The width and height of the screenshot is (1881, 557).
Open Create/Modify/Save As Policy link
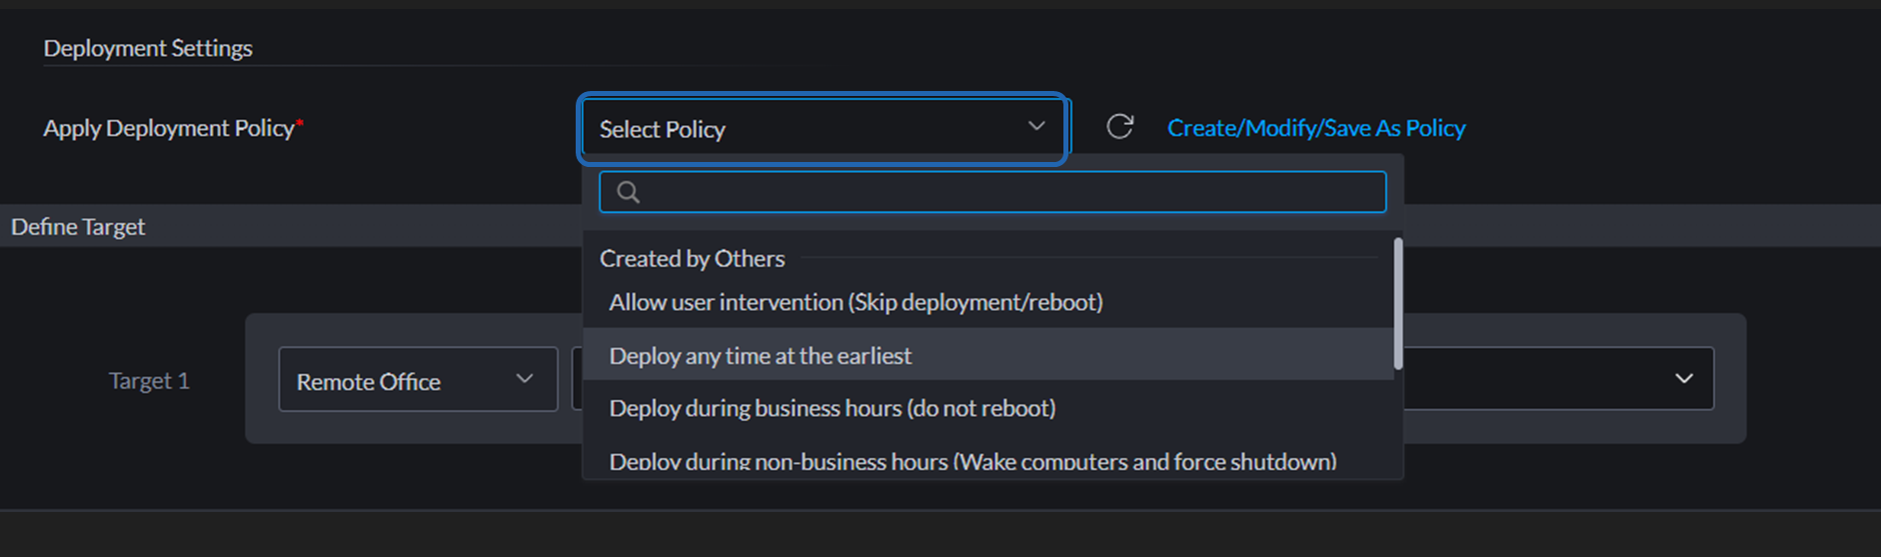(x=1316, y=128)
